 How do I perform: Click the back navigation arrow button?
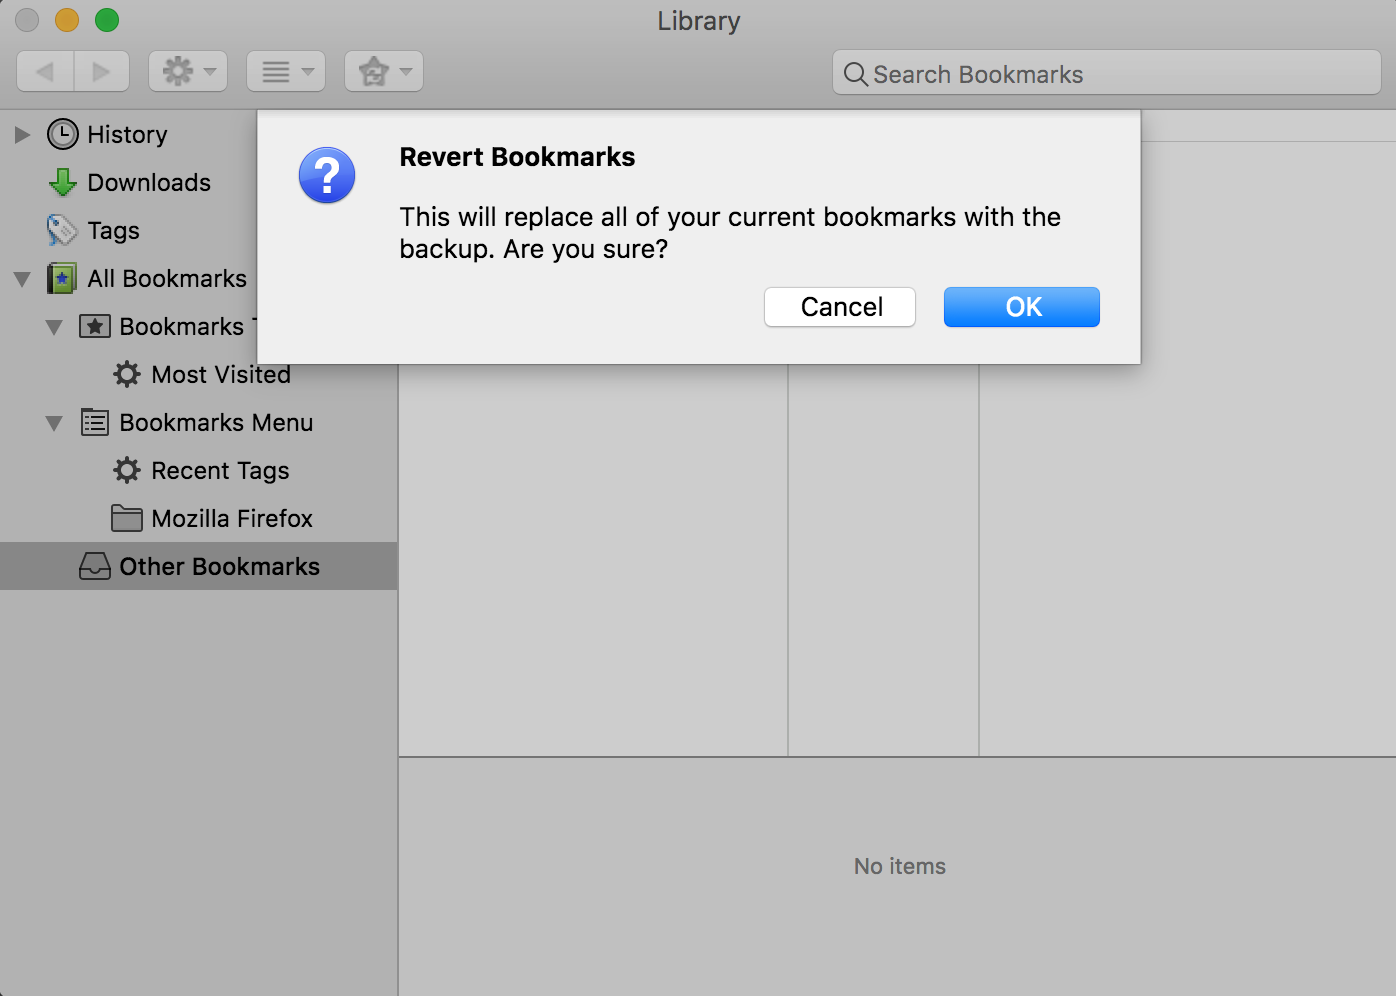click(x=45, y=72)
